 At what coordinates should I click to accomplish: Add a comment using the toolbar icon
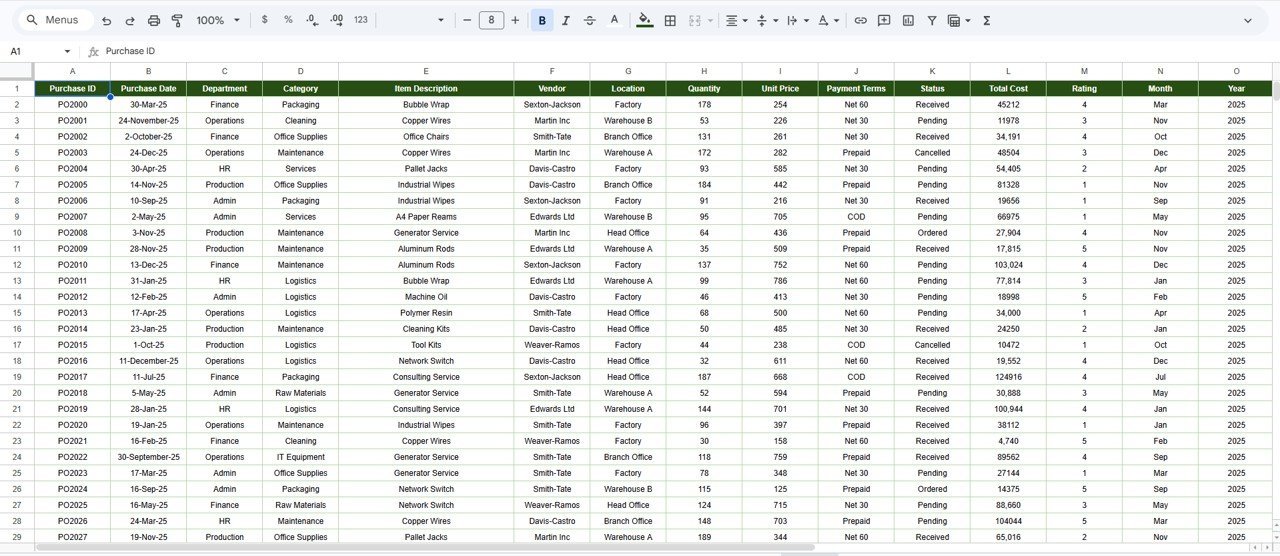[x=884, y=20]
